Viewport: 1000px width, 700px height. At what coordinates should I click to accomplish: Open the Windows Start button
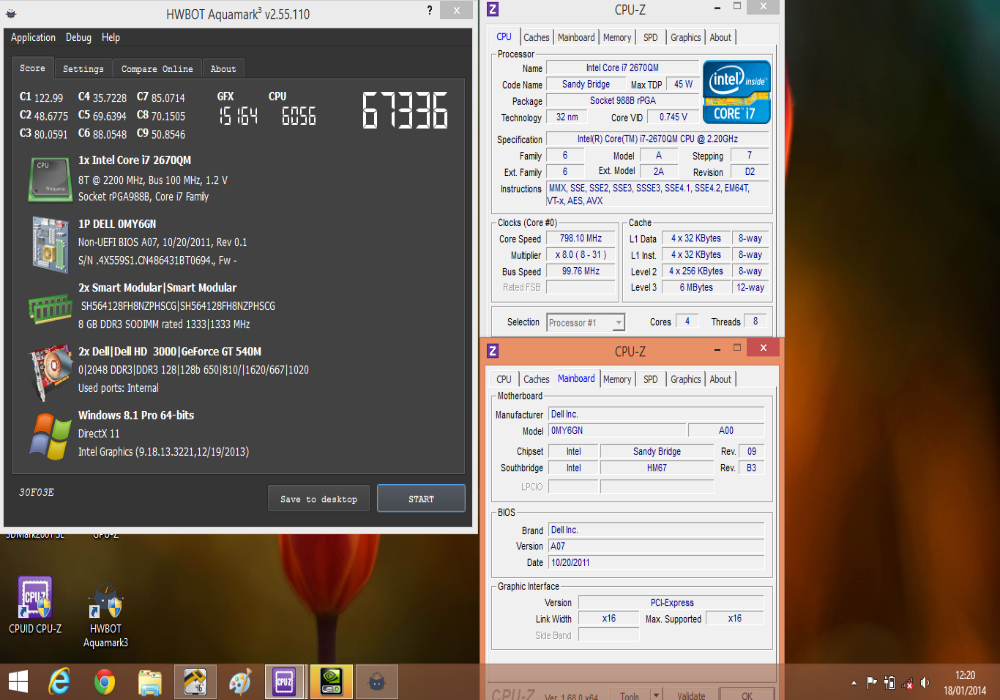[x=18, y=682]
